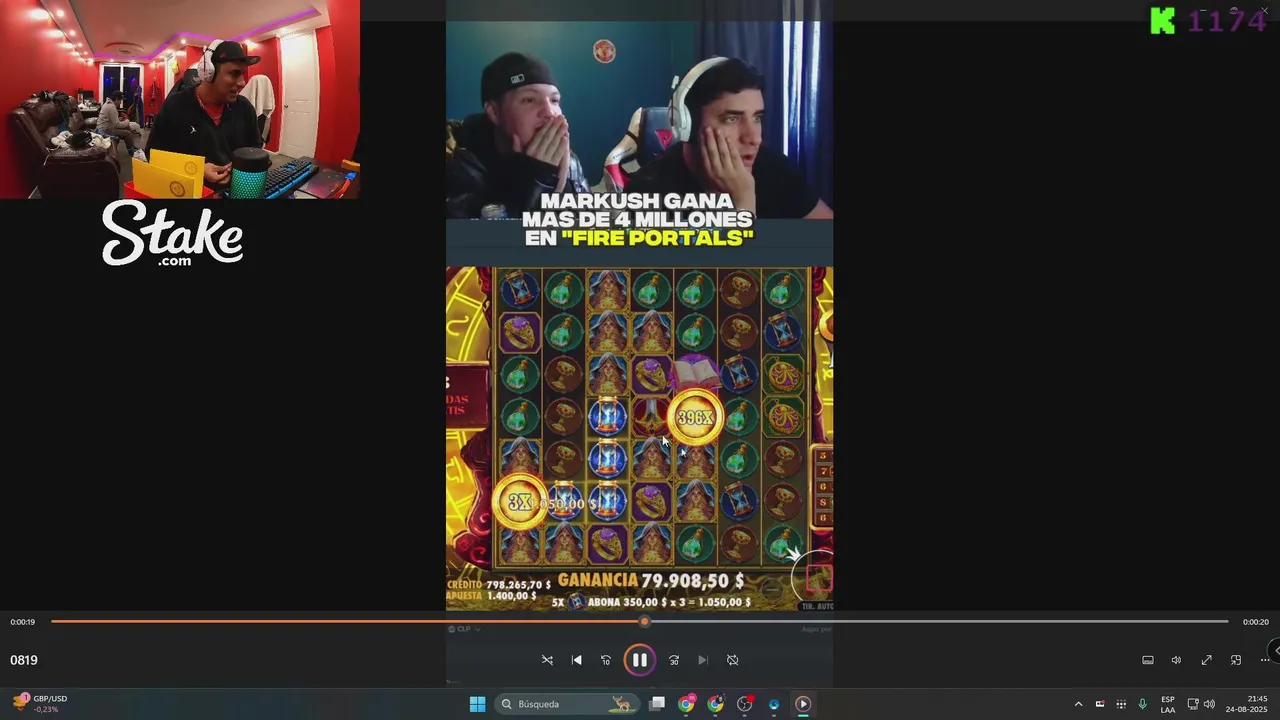Click the video title 0819

[24, 660]
